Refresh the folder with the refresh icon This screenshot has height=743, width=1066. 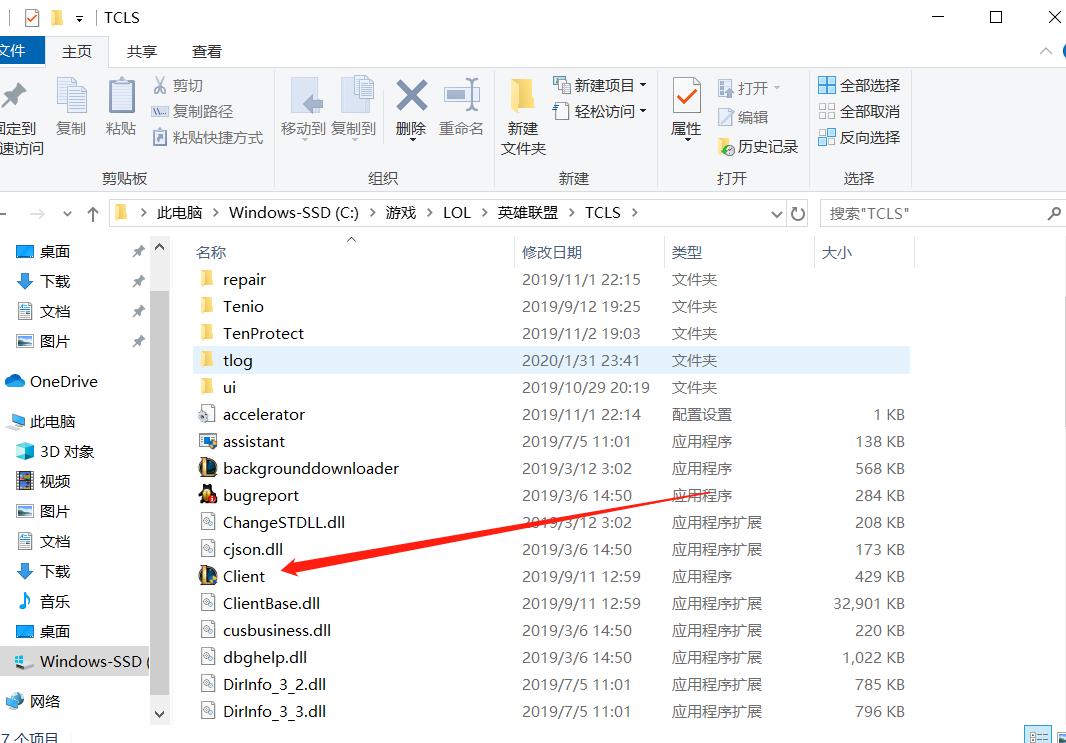797,212
